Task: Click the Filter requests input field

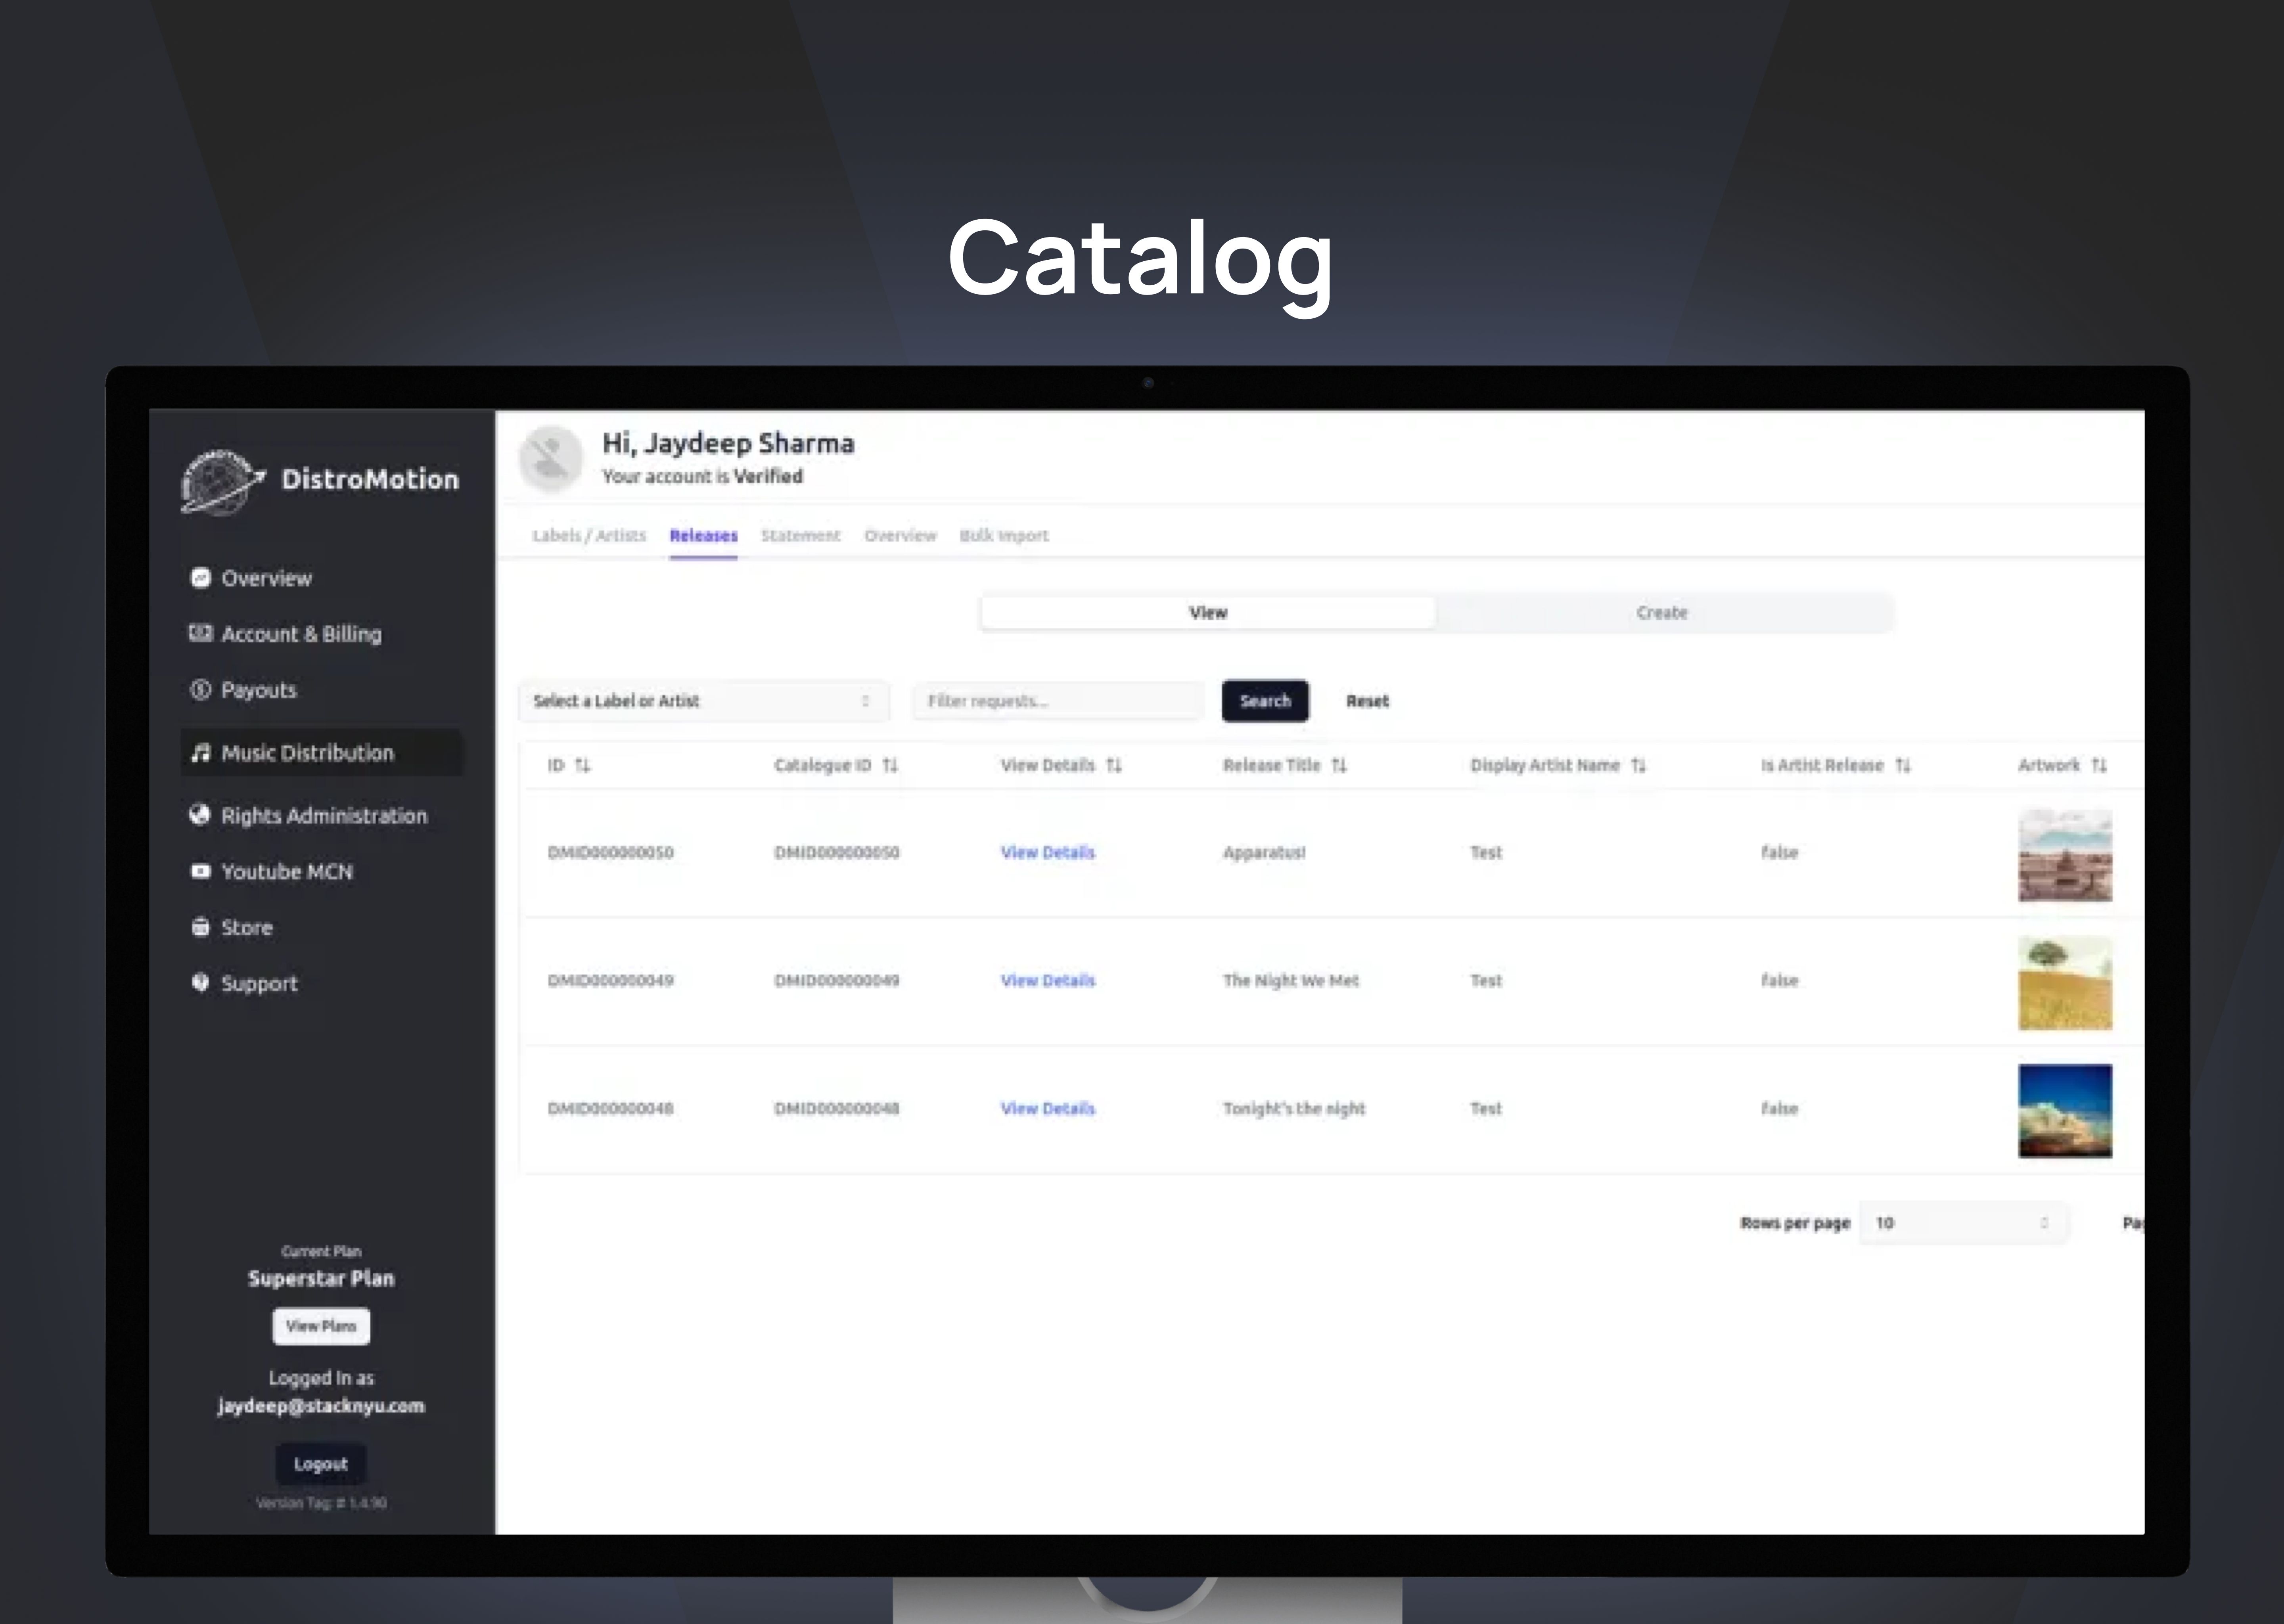Action: click(1057, 701)
